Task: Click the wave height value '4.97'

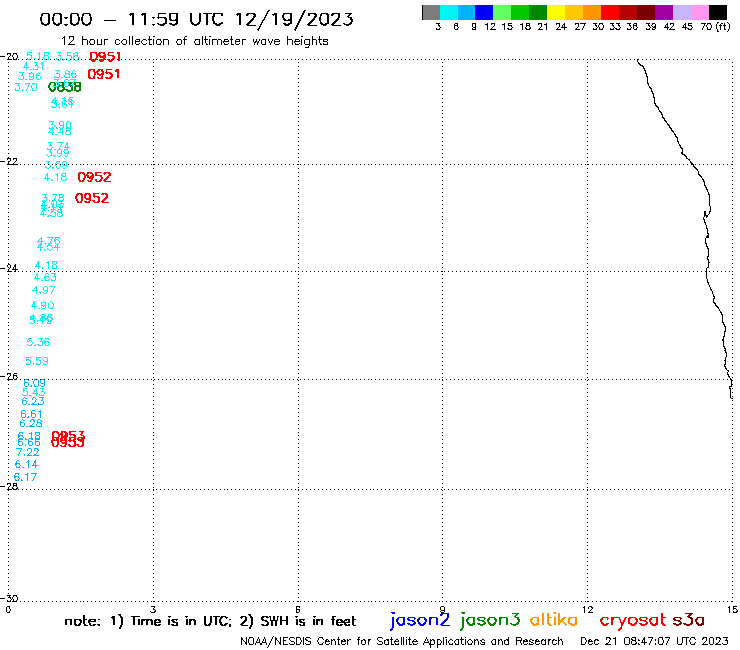Action: coord(43,290)
